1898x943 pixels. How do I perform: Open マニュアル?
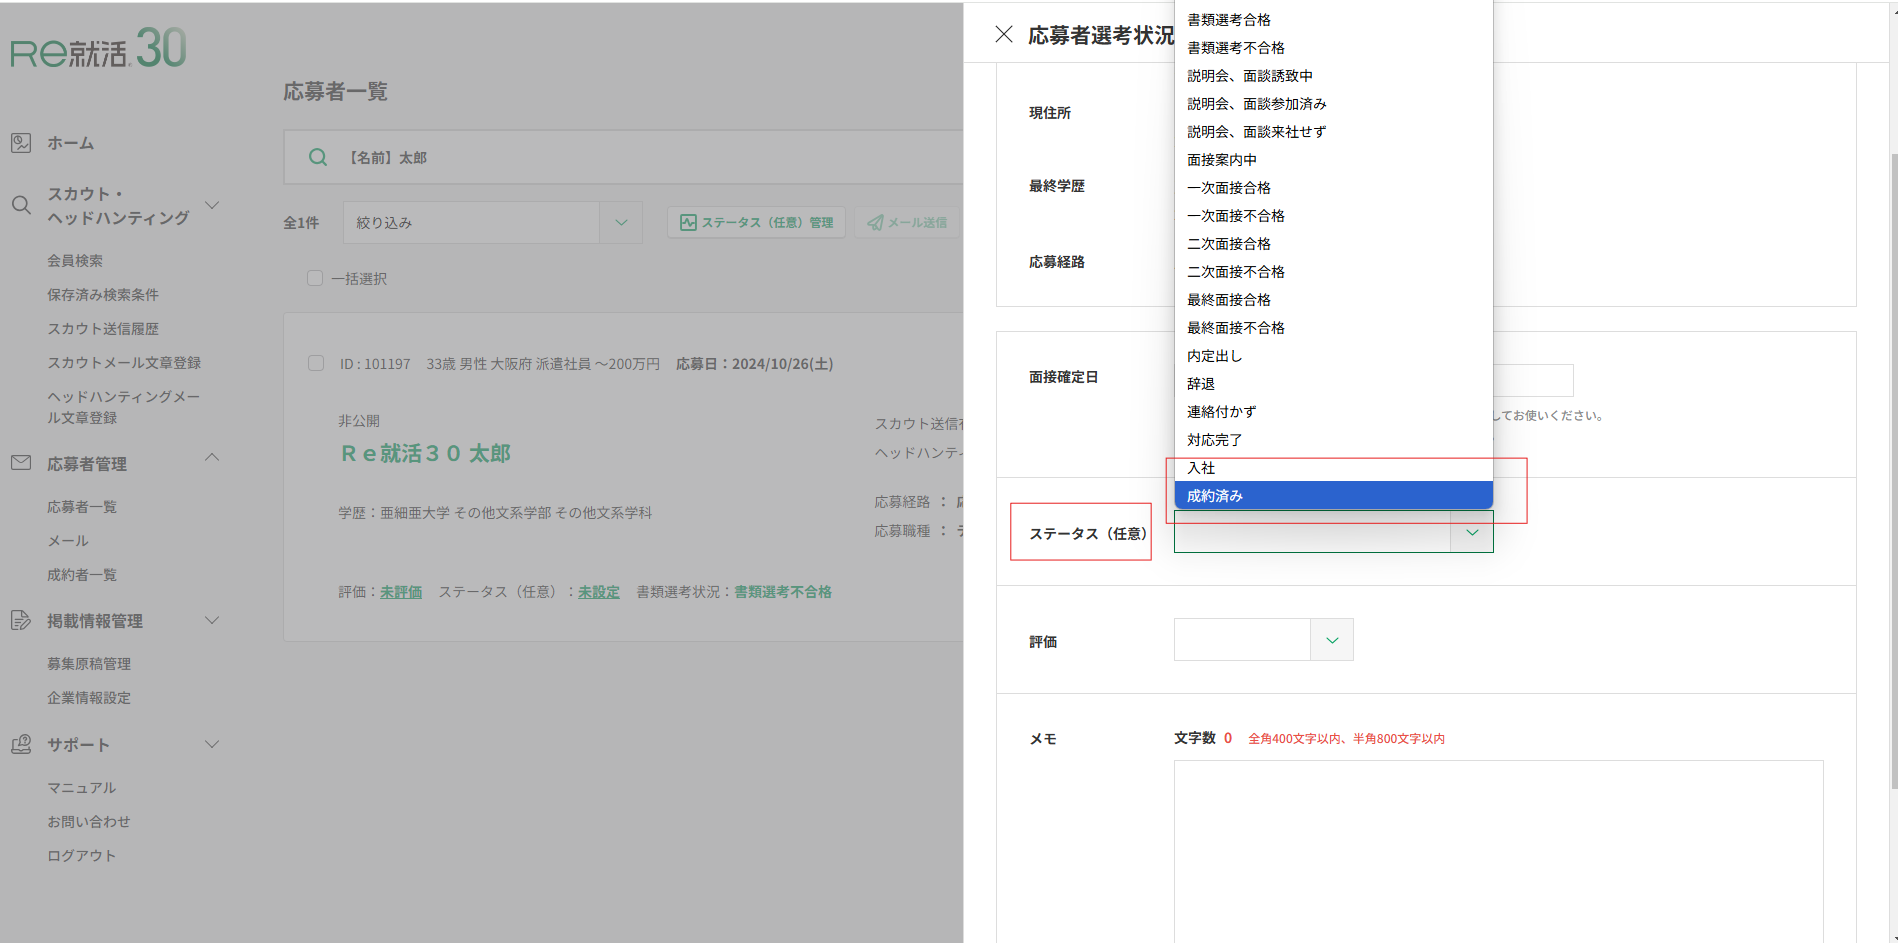(82, 787)
